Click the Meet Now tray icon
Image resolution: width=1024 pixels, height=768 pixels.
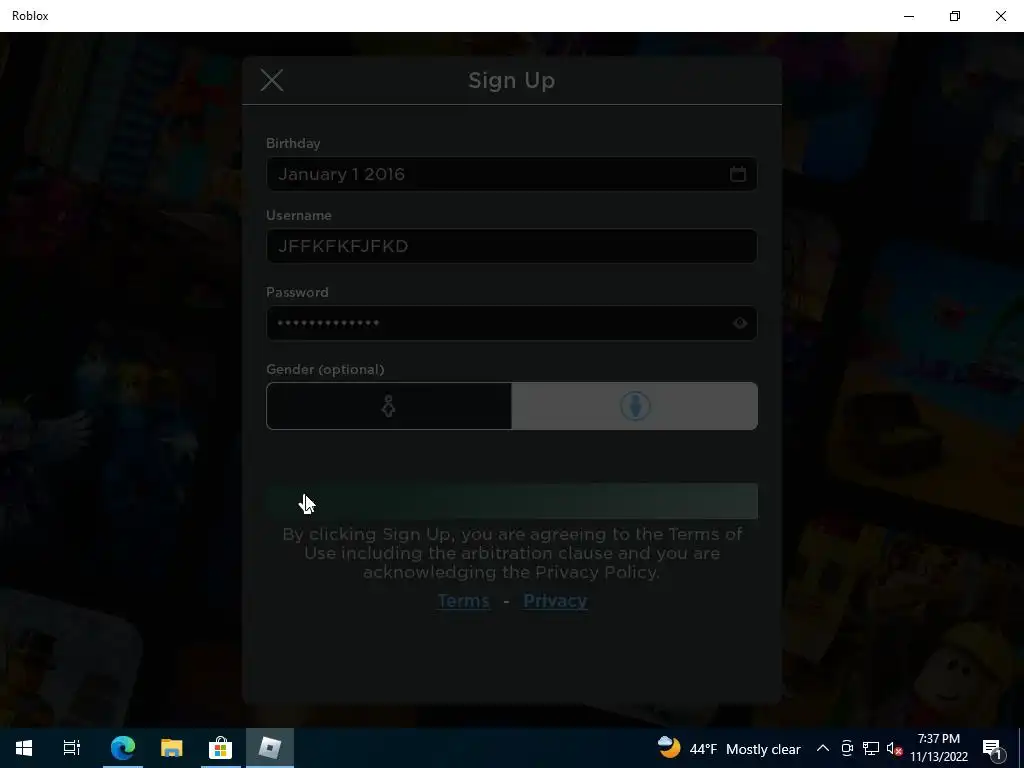tap(847, 748)
